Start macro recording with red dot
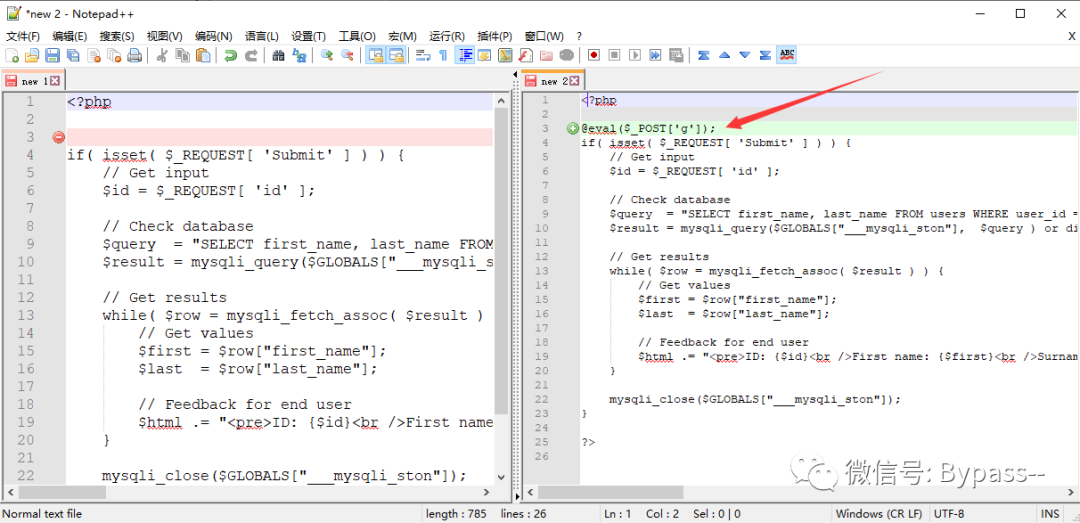1080x523 pixels. [594, 55]
